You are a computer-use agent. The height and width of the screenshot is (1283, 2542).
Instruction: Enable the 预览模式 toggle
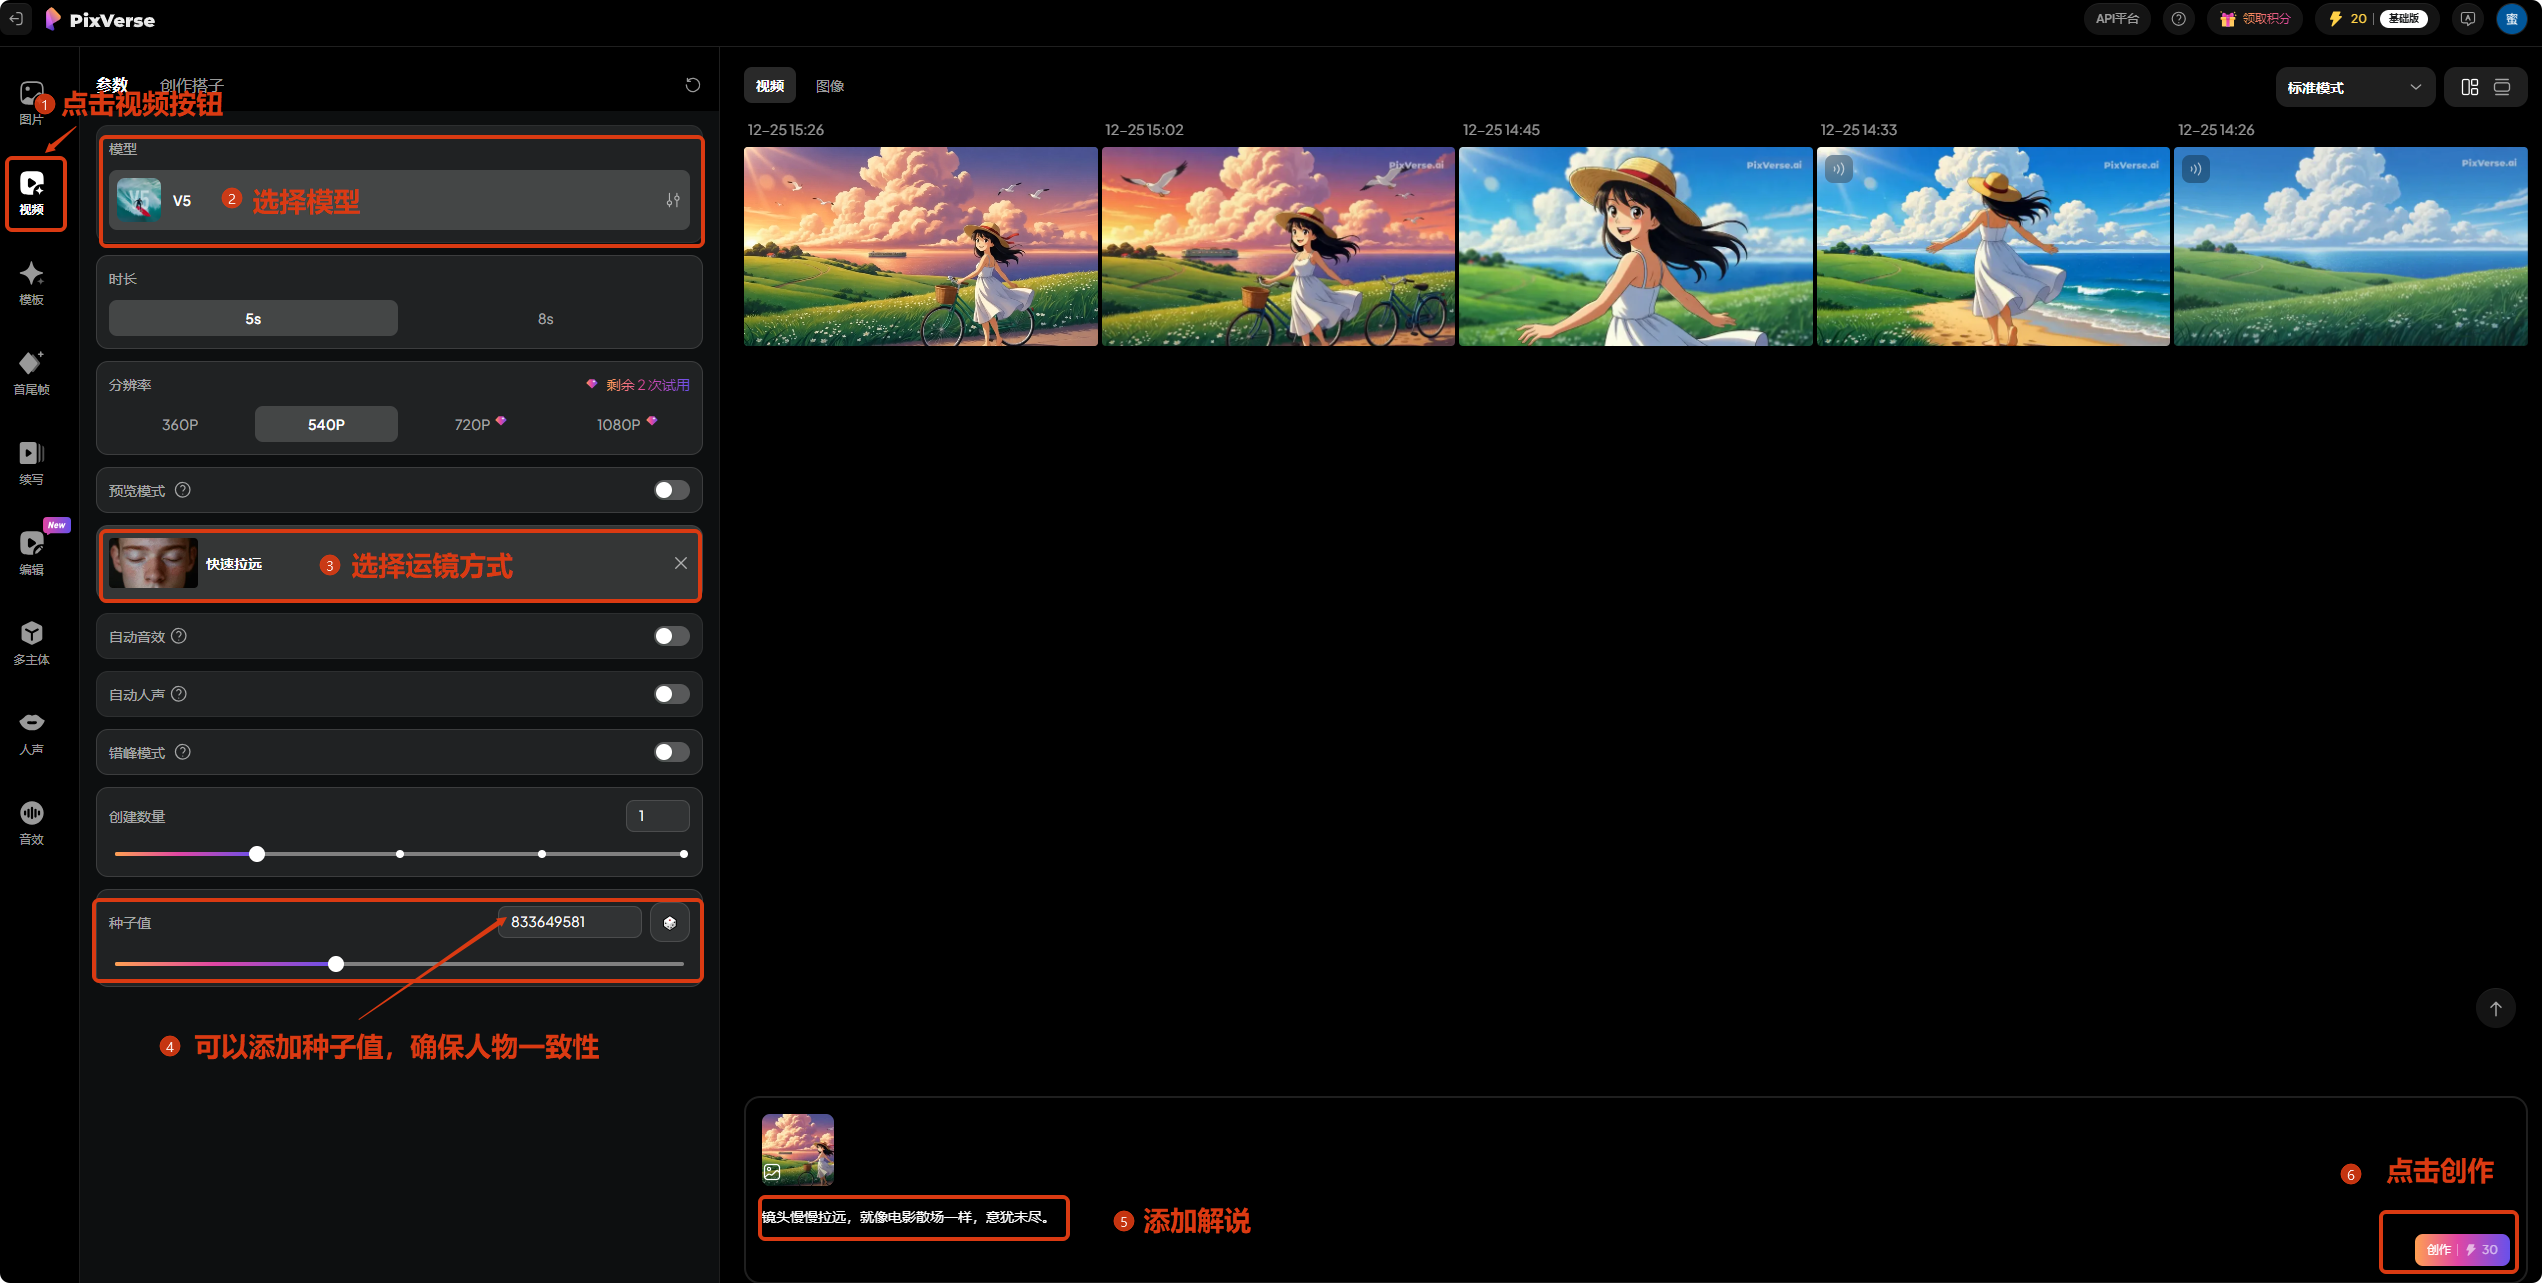671,490
